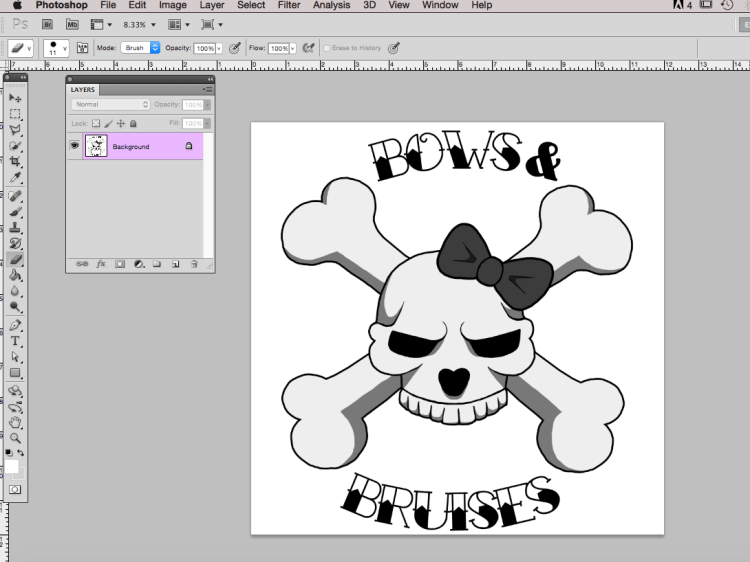The height and width of the screenshot is (562, 750).
Task: Select the Clone Stamp tool
Action: coord(16,227)
